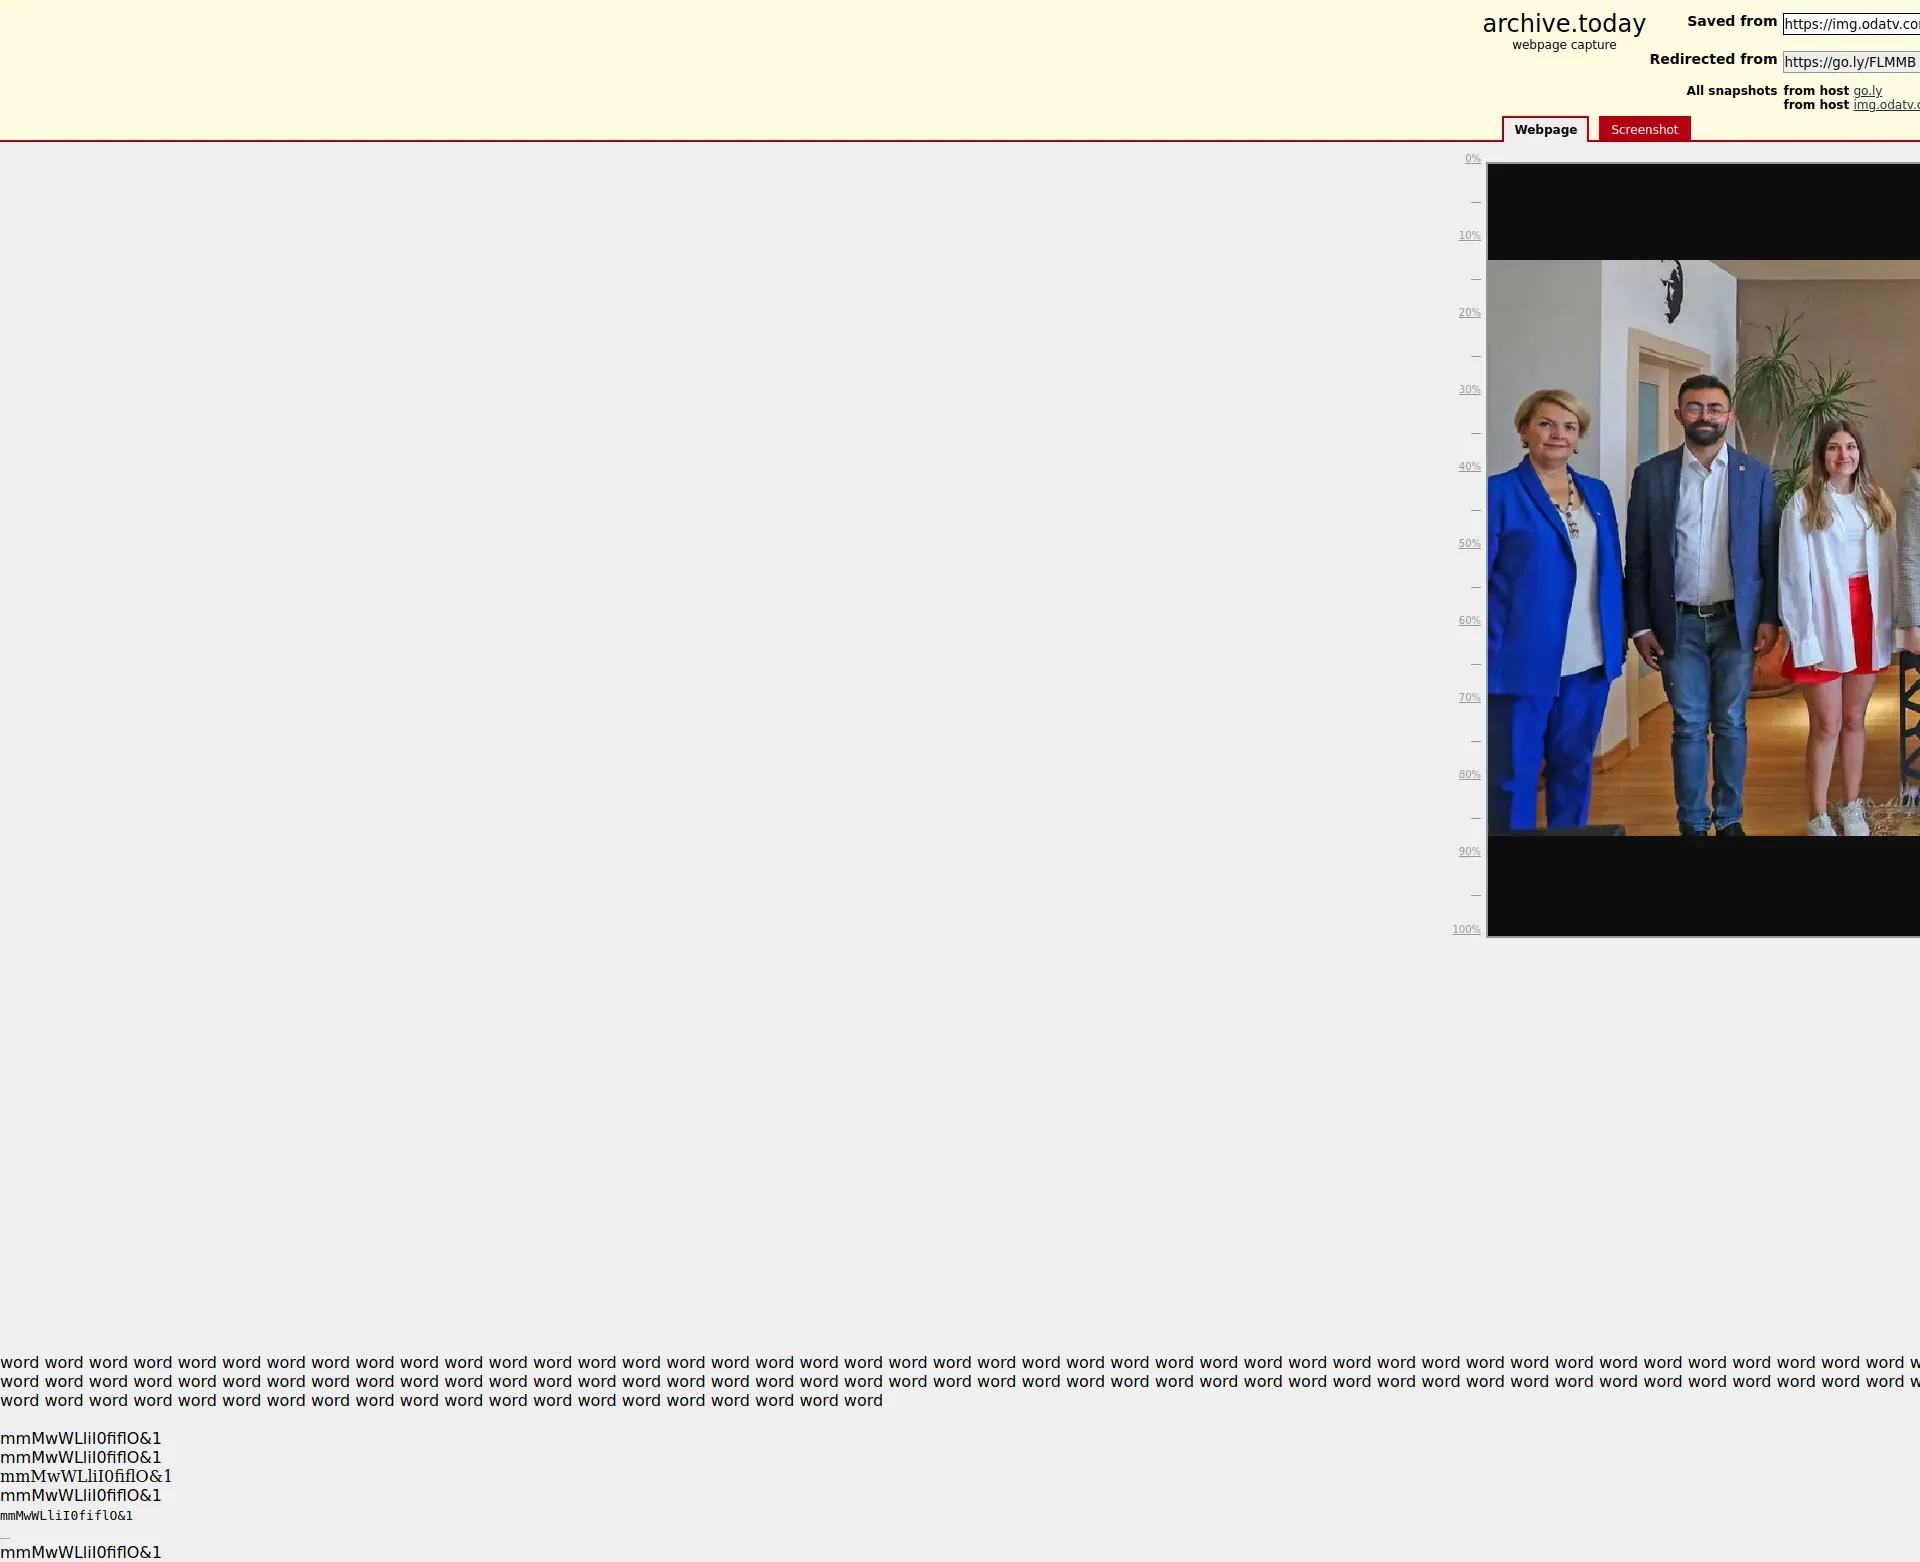Click the 40% scroll marker
This screenshot has width=1920, height=1562.
(x=1469, y=467)
